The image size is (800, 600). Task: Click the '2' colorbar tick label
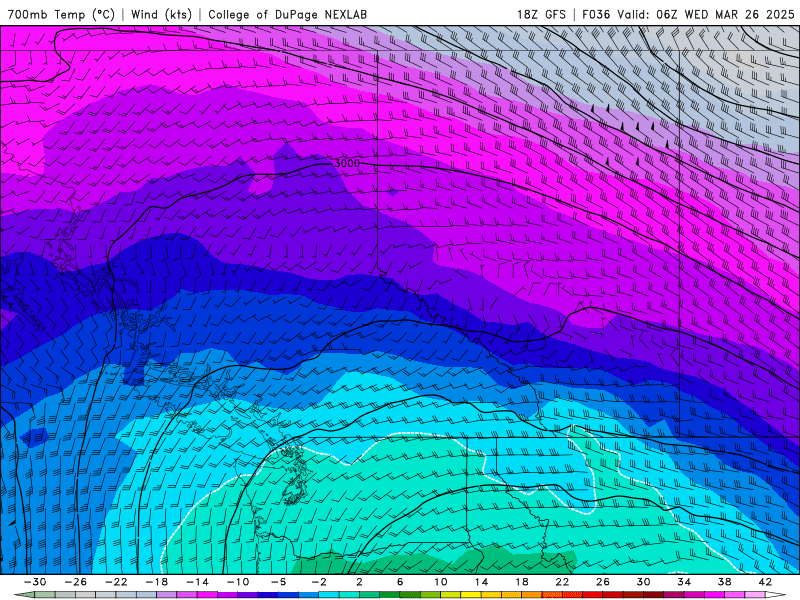pos(359,582)
